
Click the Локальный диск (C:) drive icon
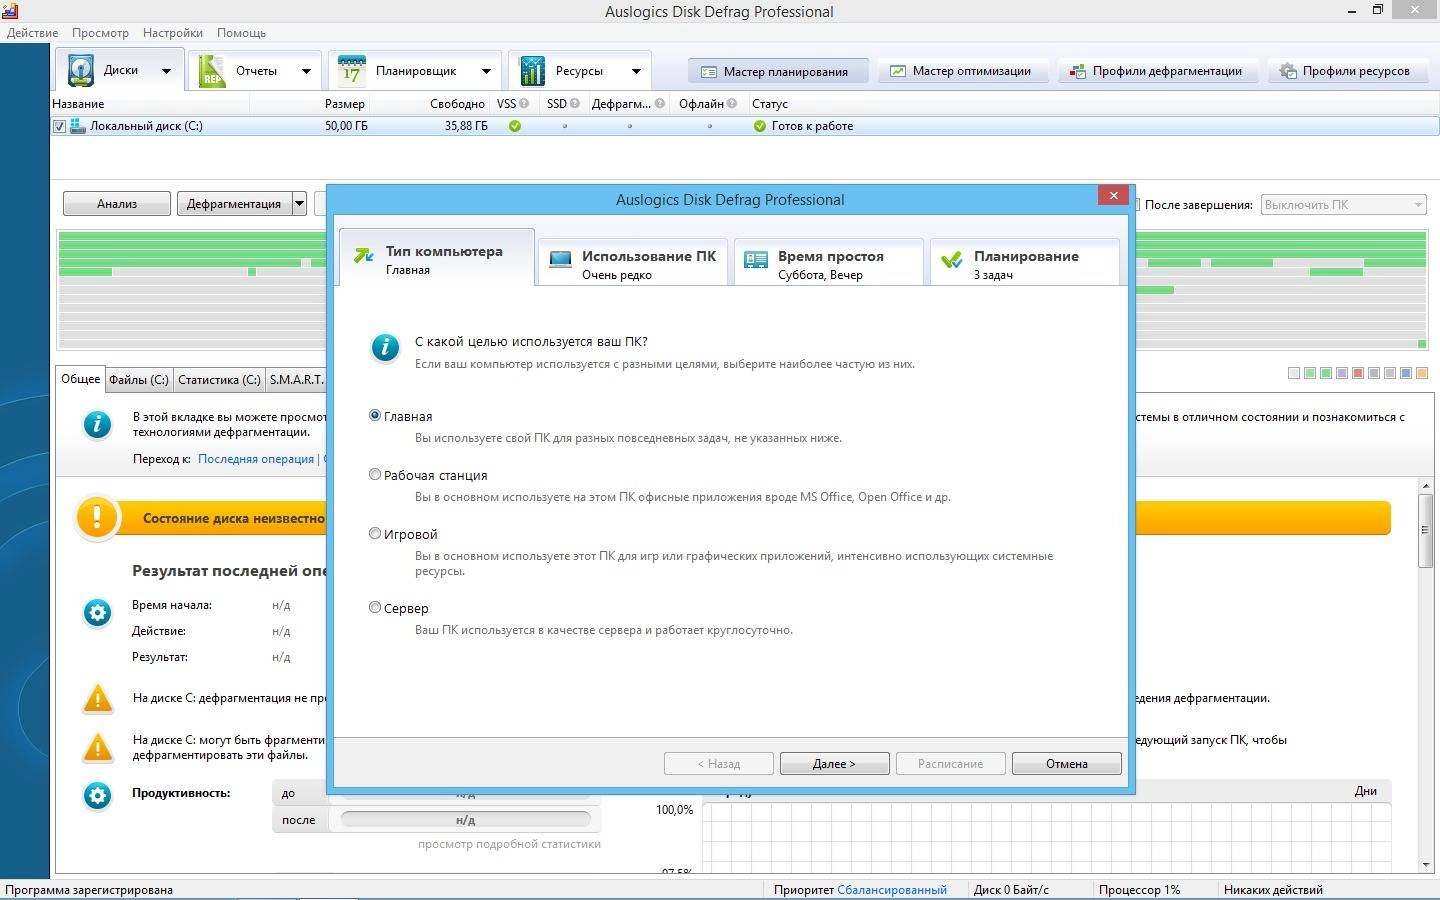click(x=77, y=126)
